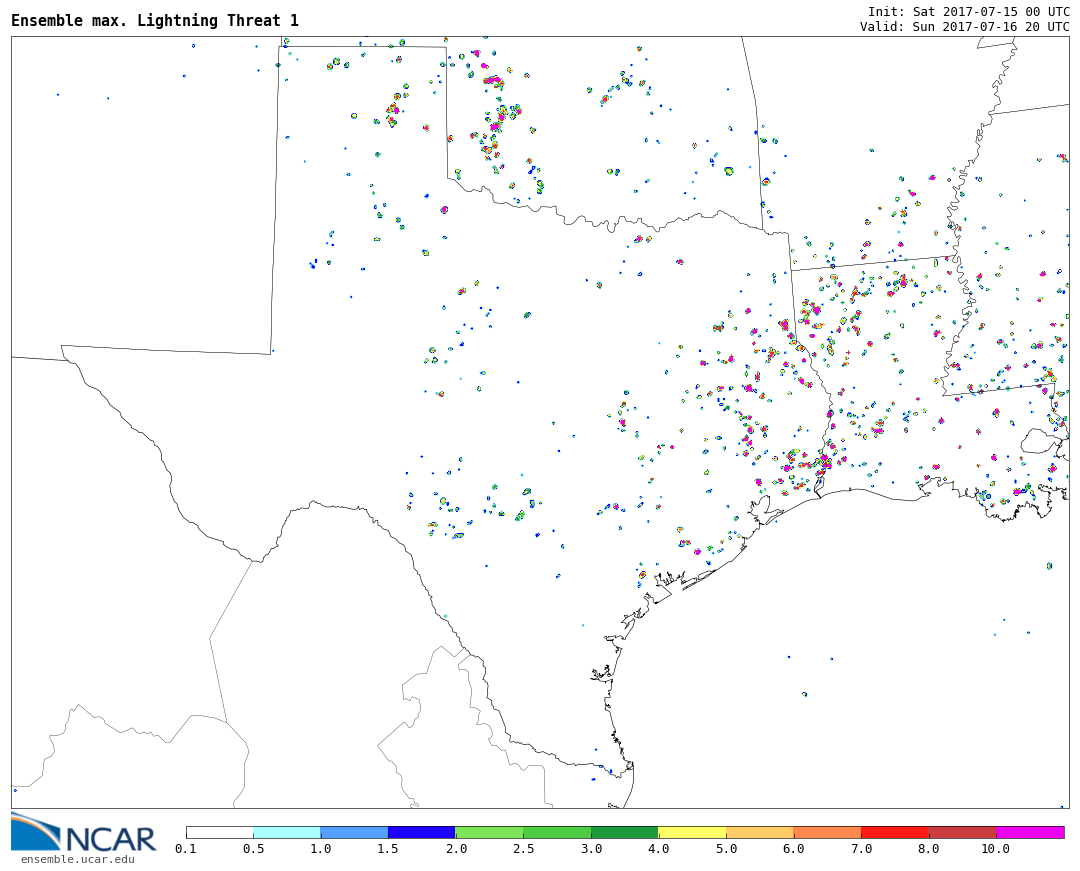This screenshot has height=871, width=1080.
Task: Click the 0.1 colorbar label
Action: pos(186,849)
